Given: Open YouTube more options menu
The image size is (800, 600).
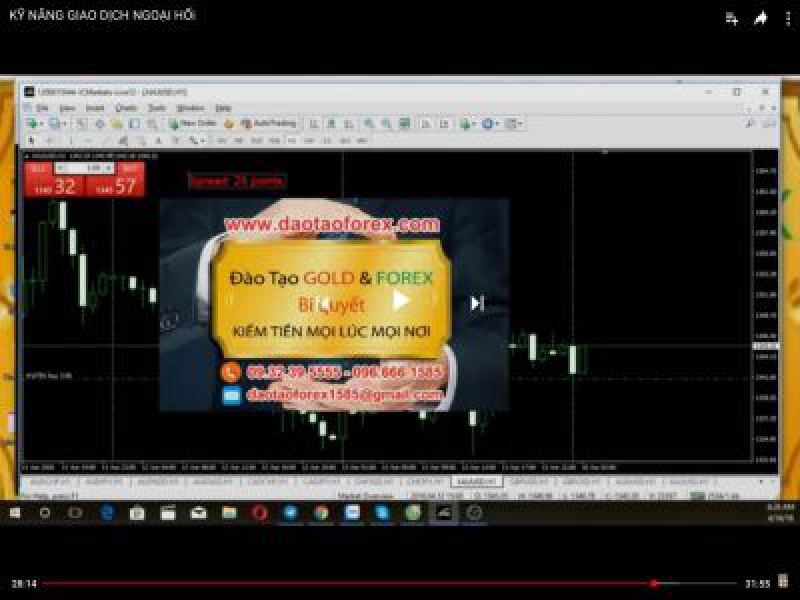Looking at the screenshot, I should [x=788, y=19].
